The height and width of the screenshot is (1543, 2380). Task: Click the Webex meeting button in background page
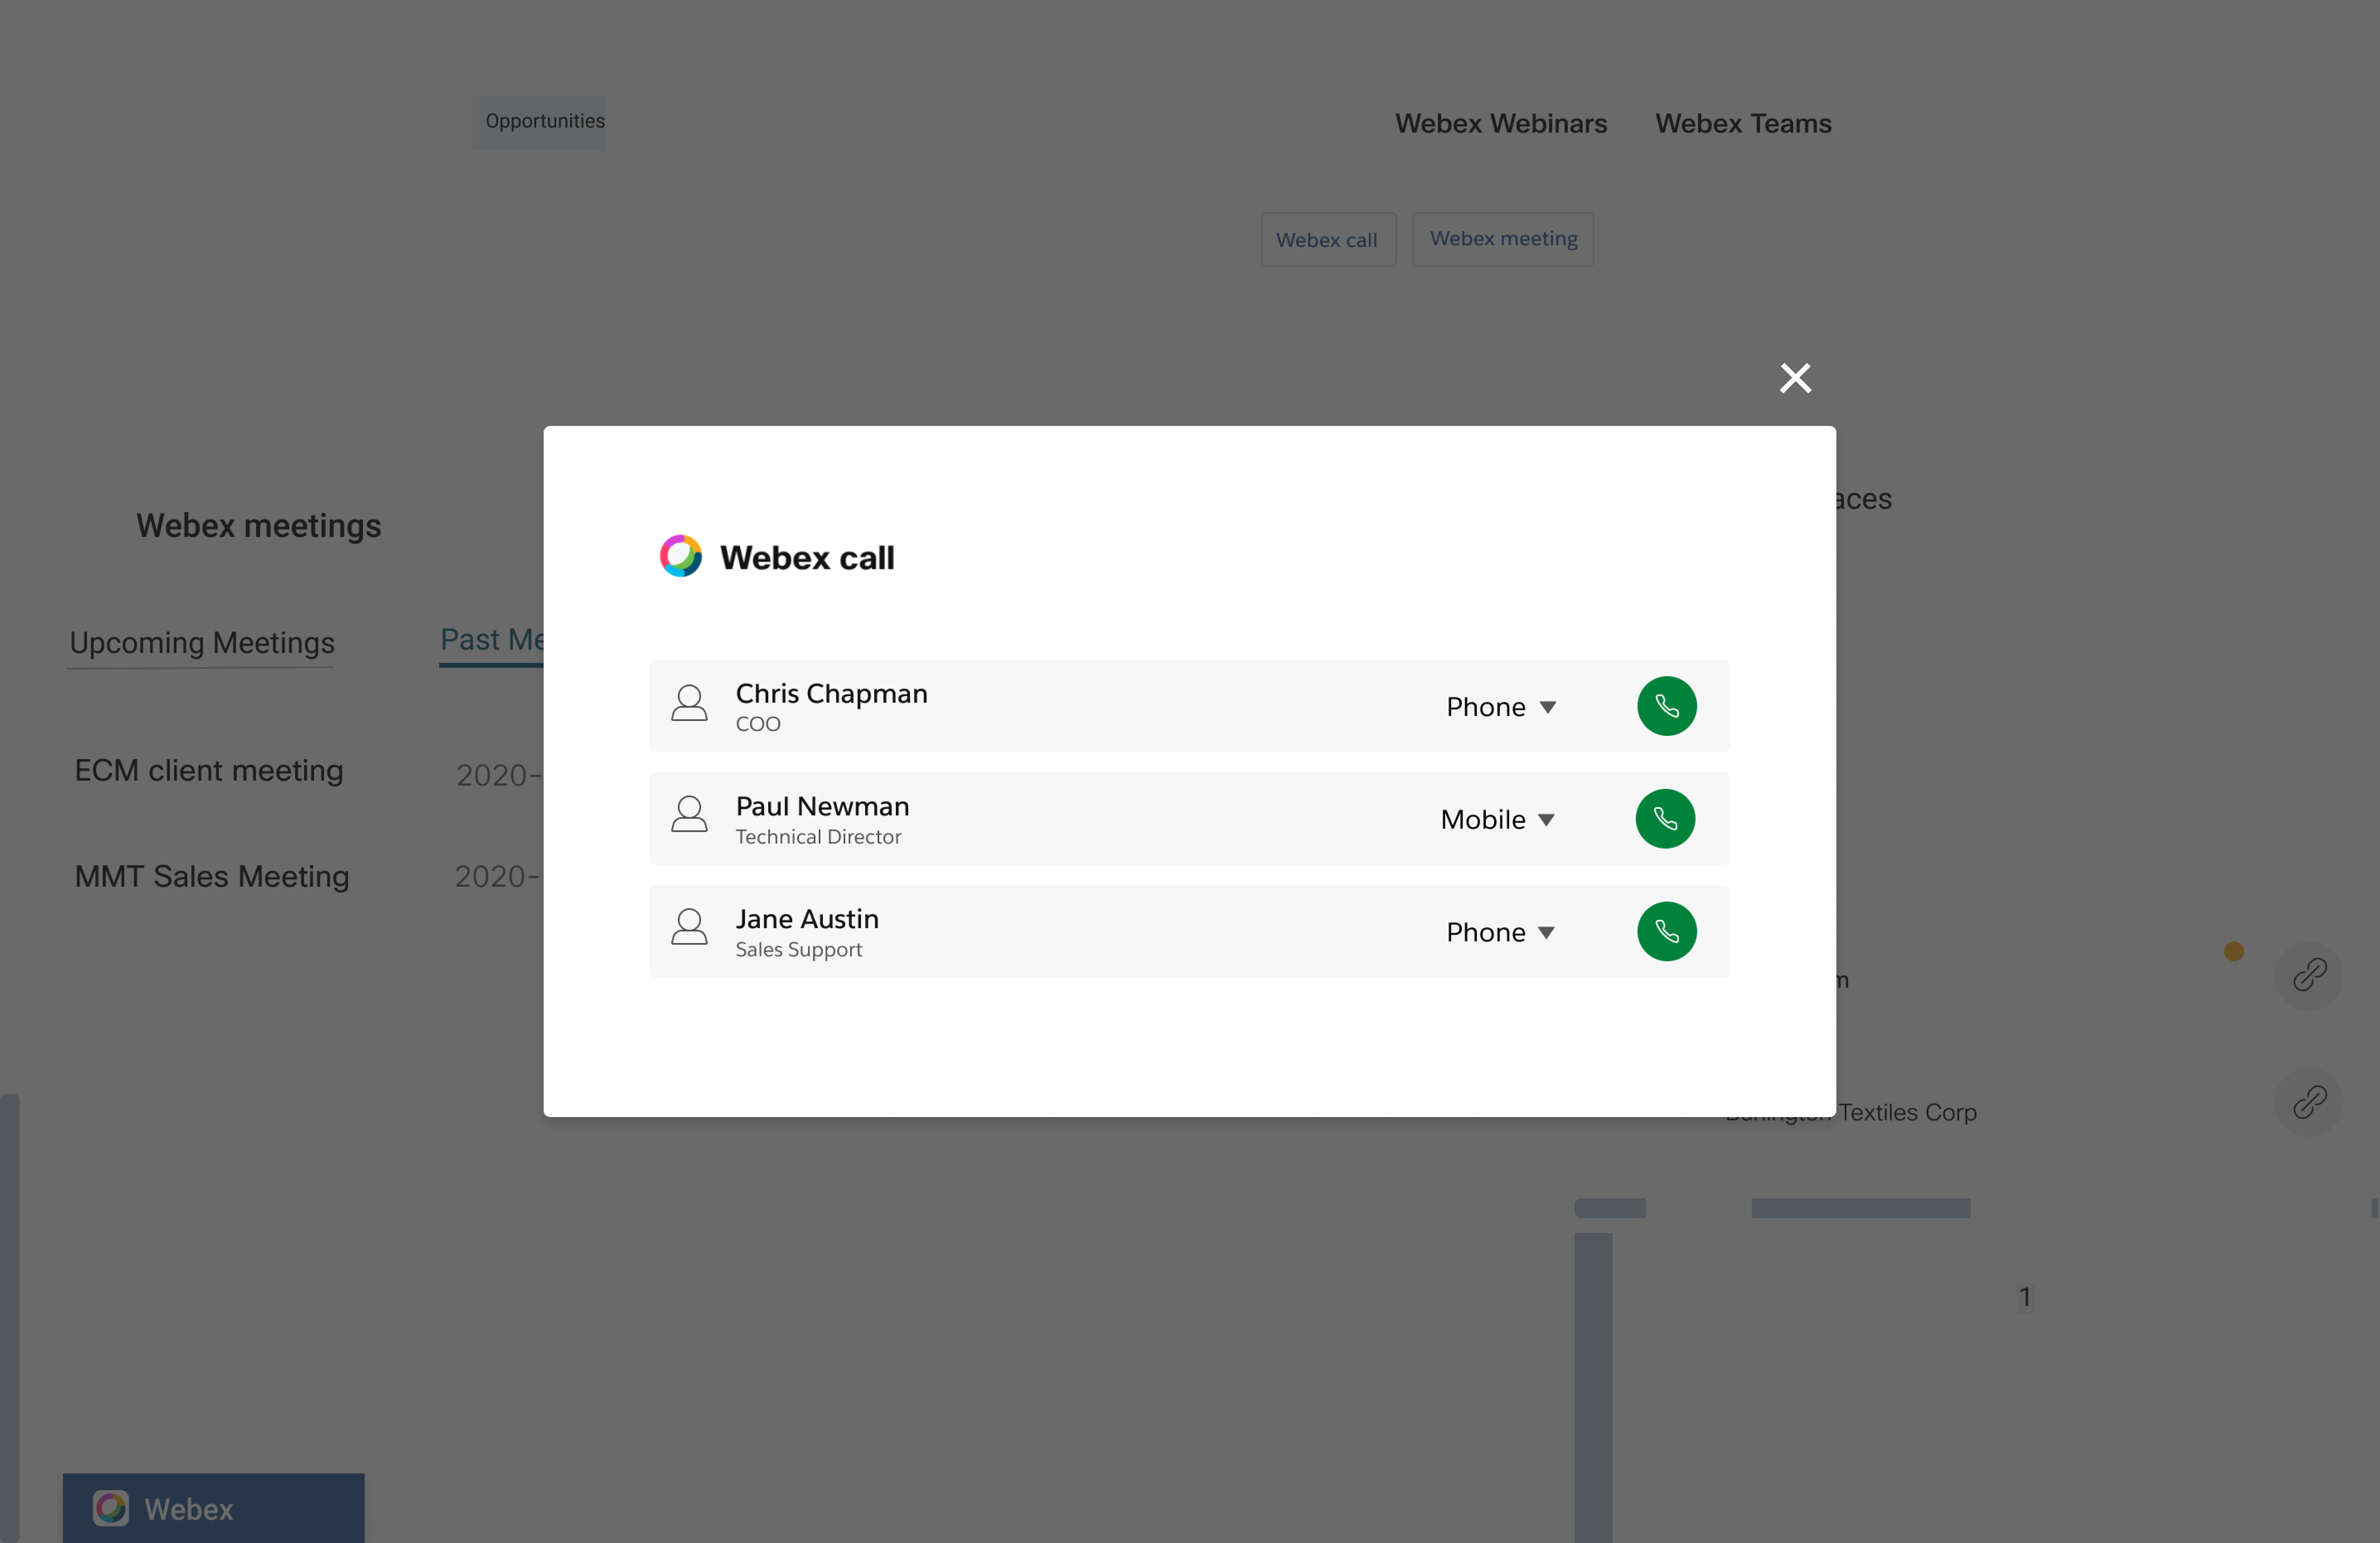click(x=1503, y=239)
